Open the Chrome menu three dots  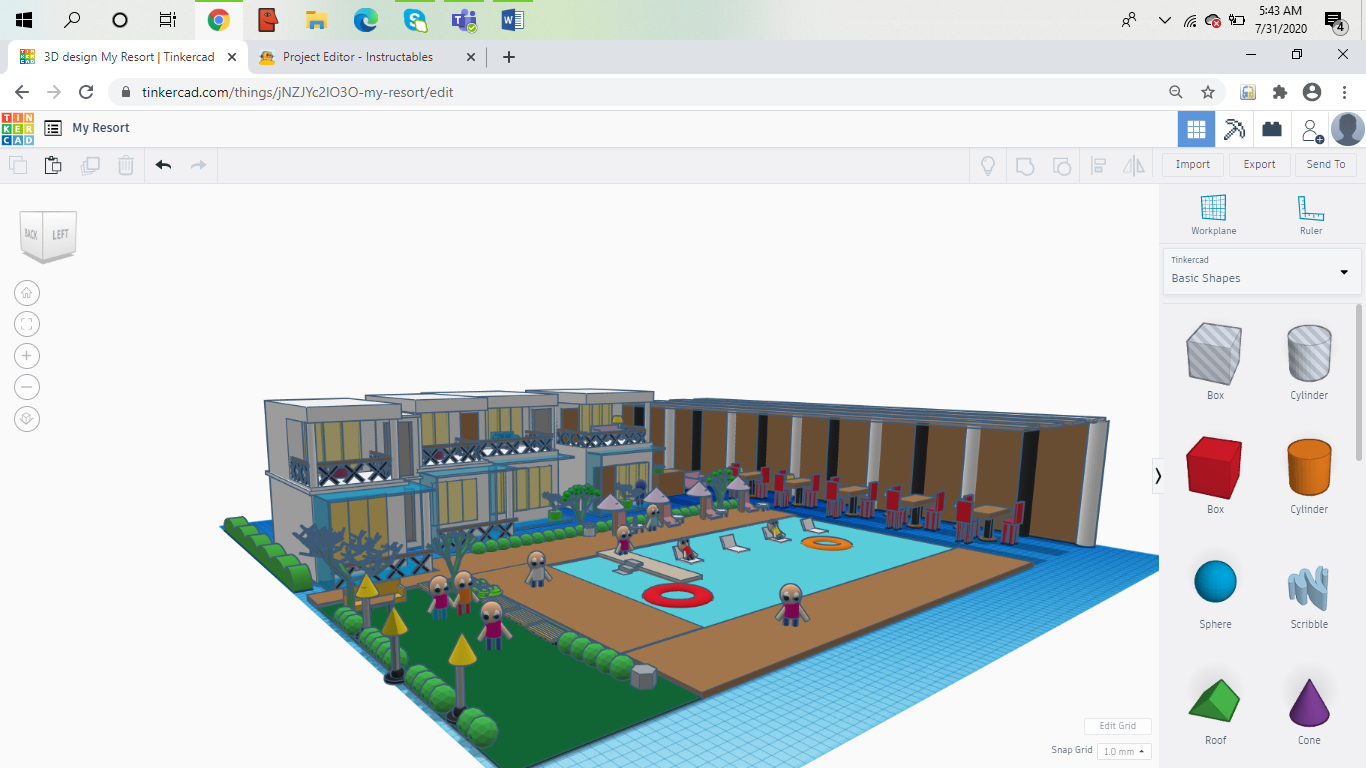click(1345, 92)
